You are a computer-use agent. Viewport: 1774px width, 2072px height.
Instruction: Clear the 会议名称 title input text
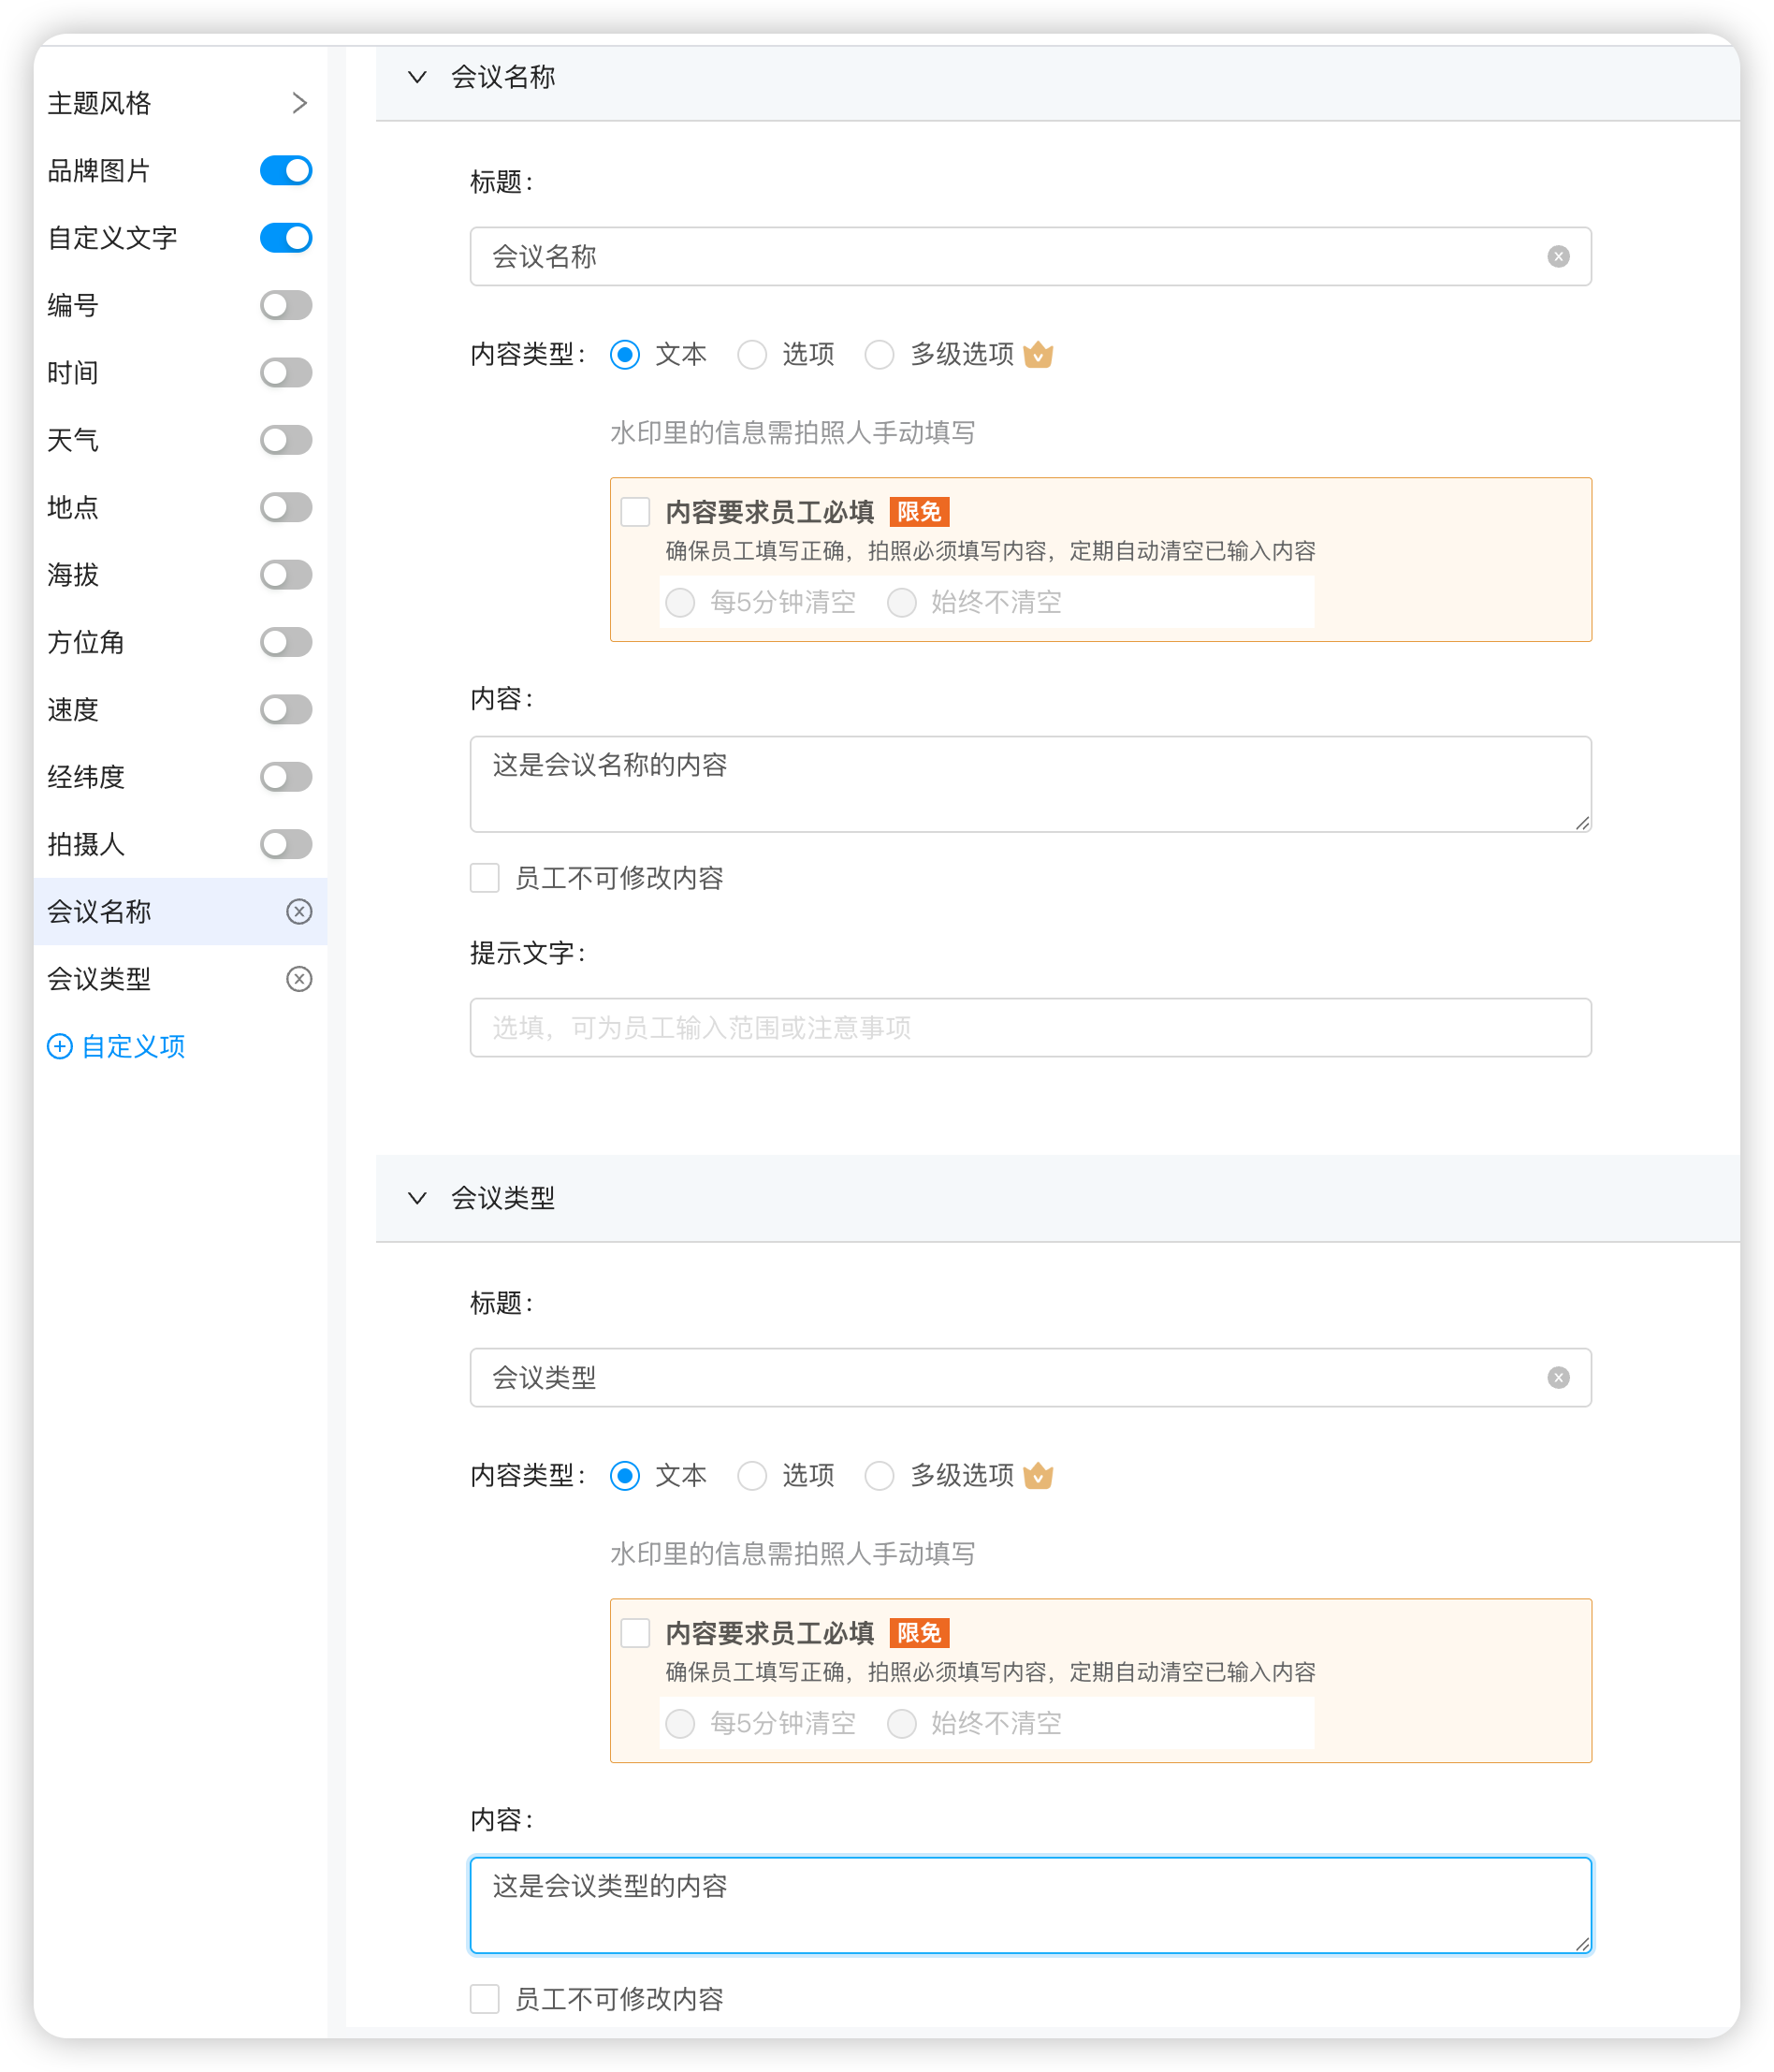point(1558,256)
